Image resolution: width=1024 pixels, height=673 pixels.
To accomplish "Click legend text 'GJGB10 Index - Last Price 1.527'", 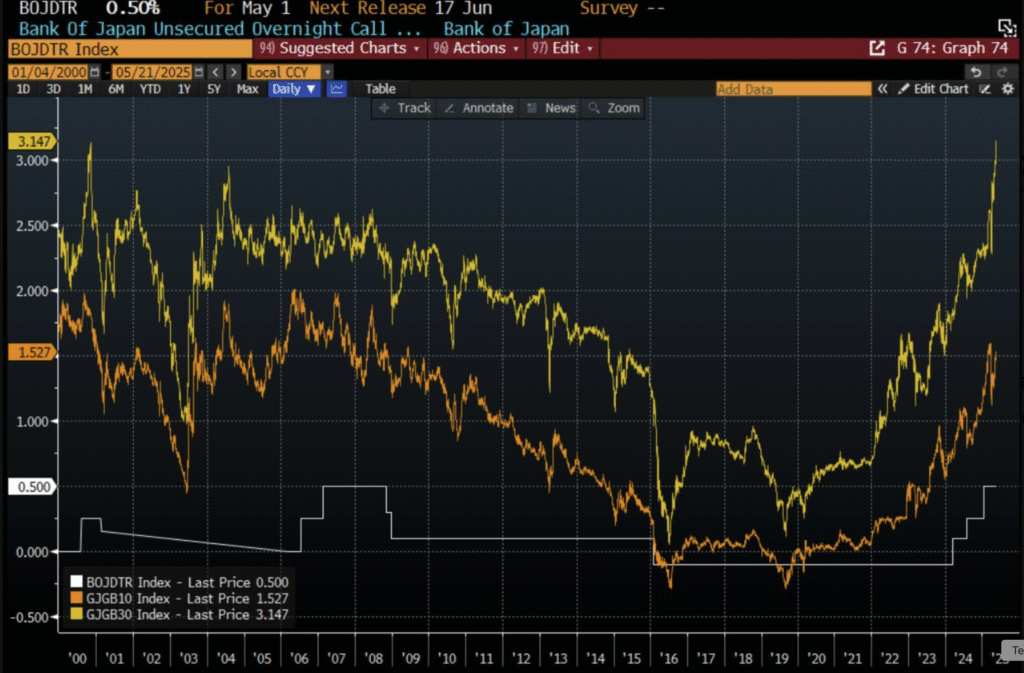I will [x=187, y=599].
